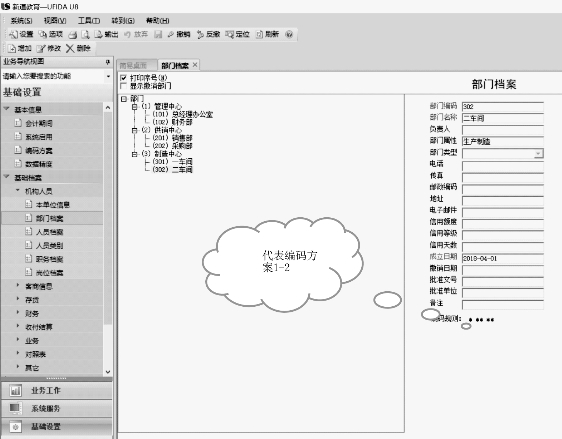The image size is (562, 439).
Task: Open 编码方案 in the sidebar
Action: (39, 151)
